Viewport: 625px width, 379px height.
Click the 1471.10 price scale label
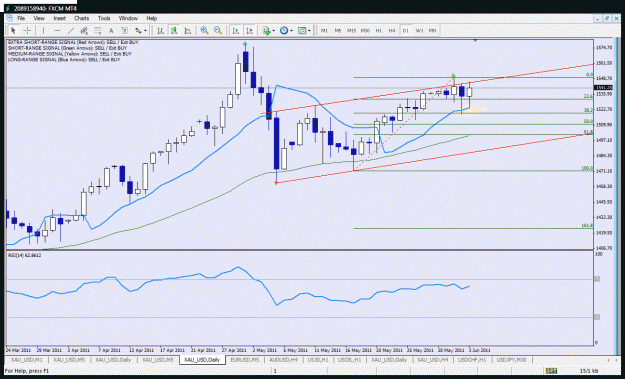pyautogui.click(x=605, y=171)
